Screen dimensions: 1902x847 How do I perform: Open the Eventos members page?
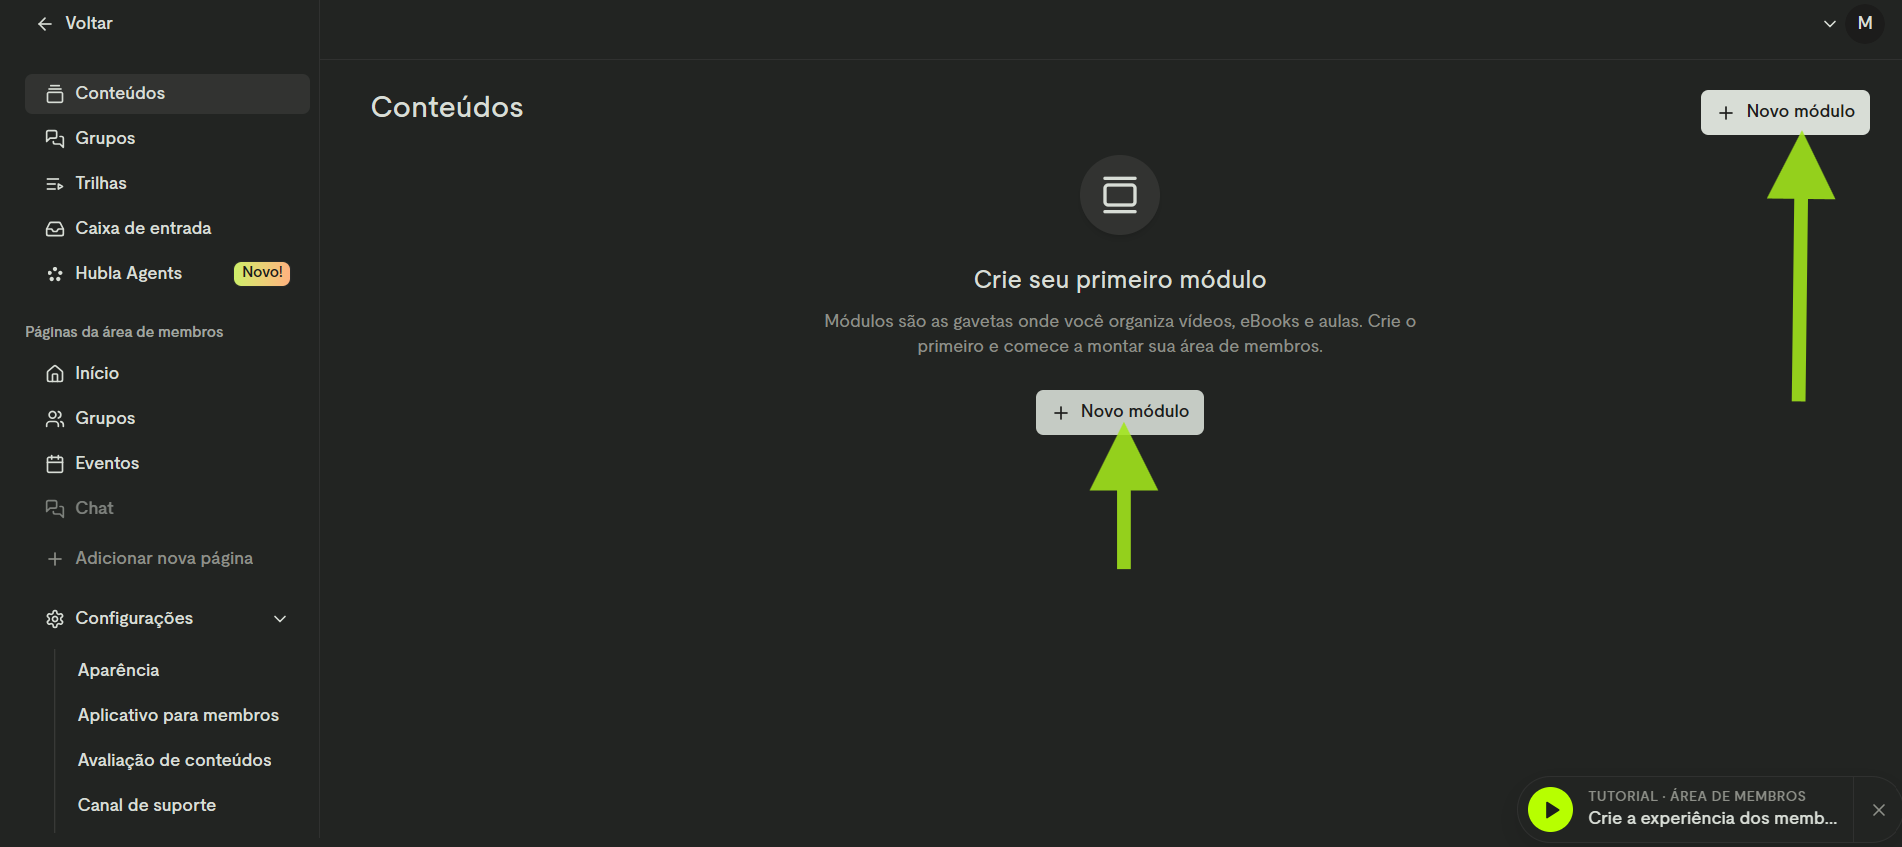pyautogui.click(x=167, y=463)
